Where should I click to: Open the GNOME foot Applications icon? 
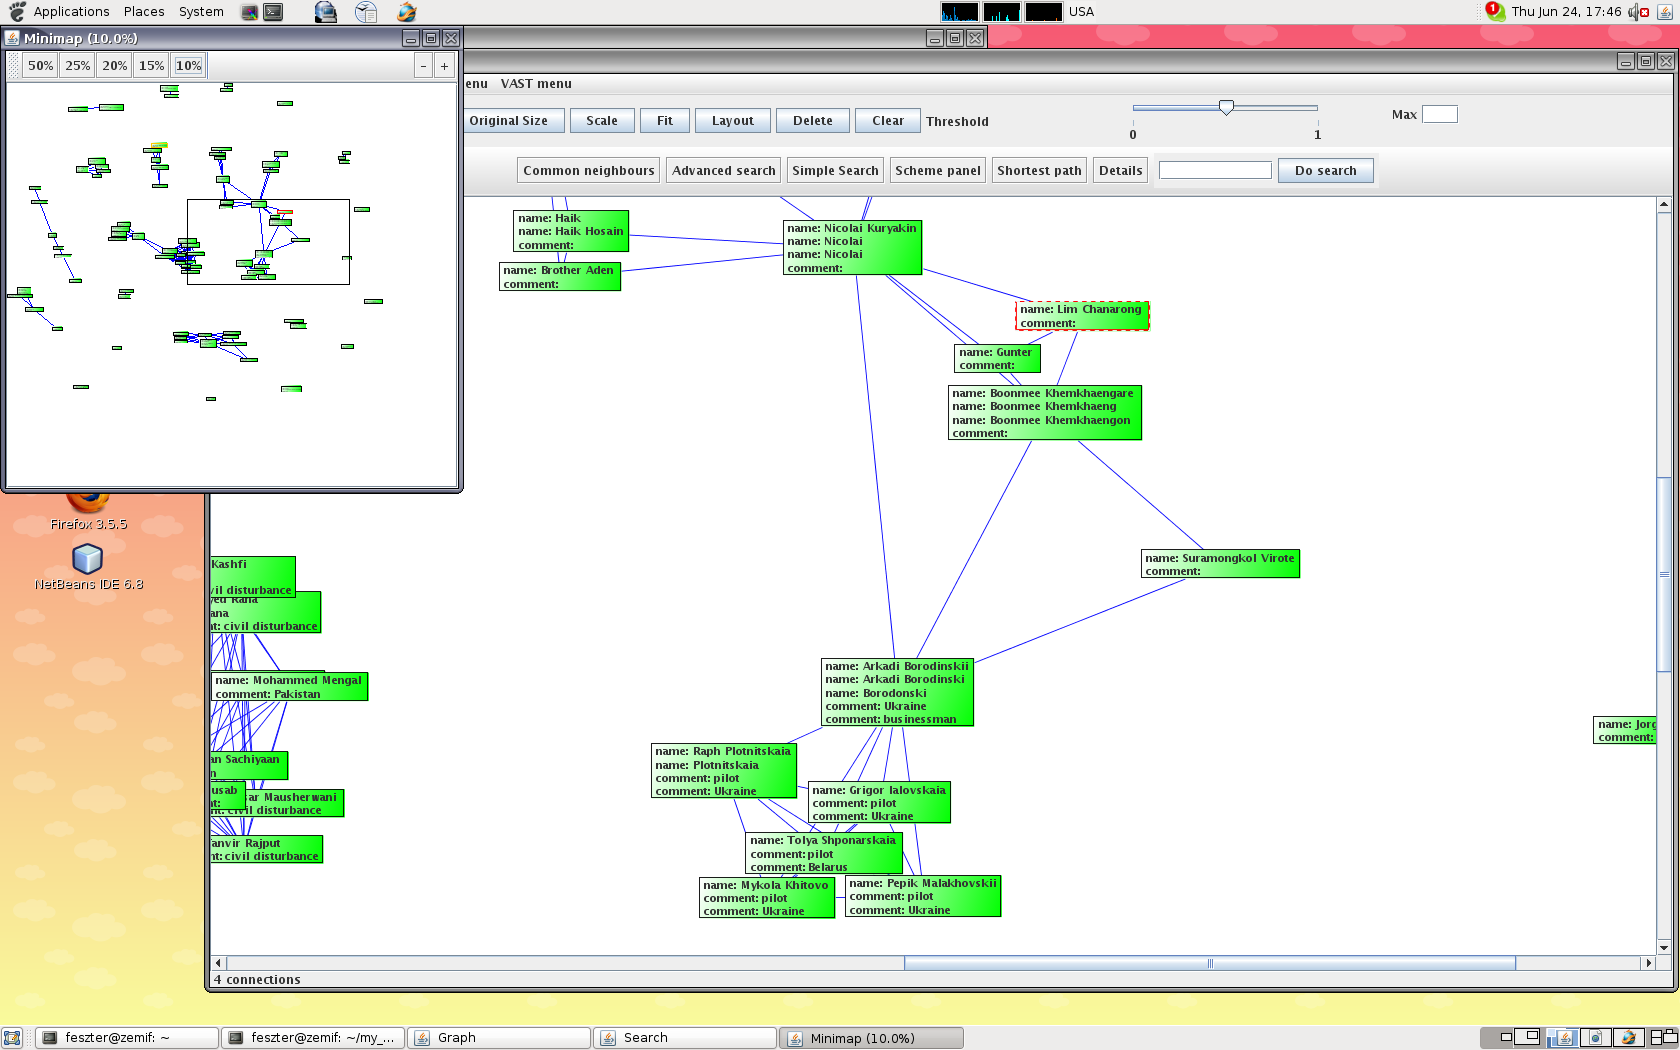click(x=17, y=12)
